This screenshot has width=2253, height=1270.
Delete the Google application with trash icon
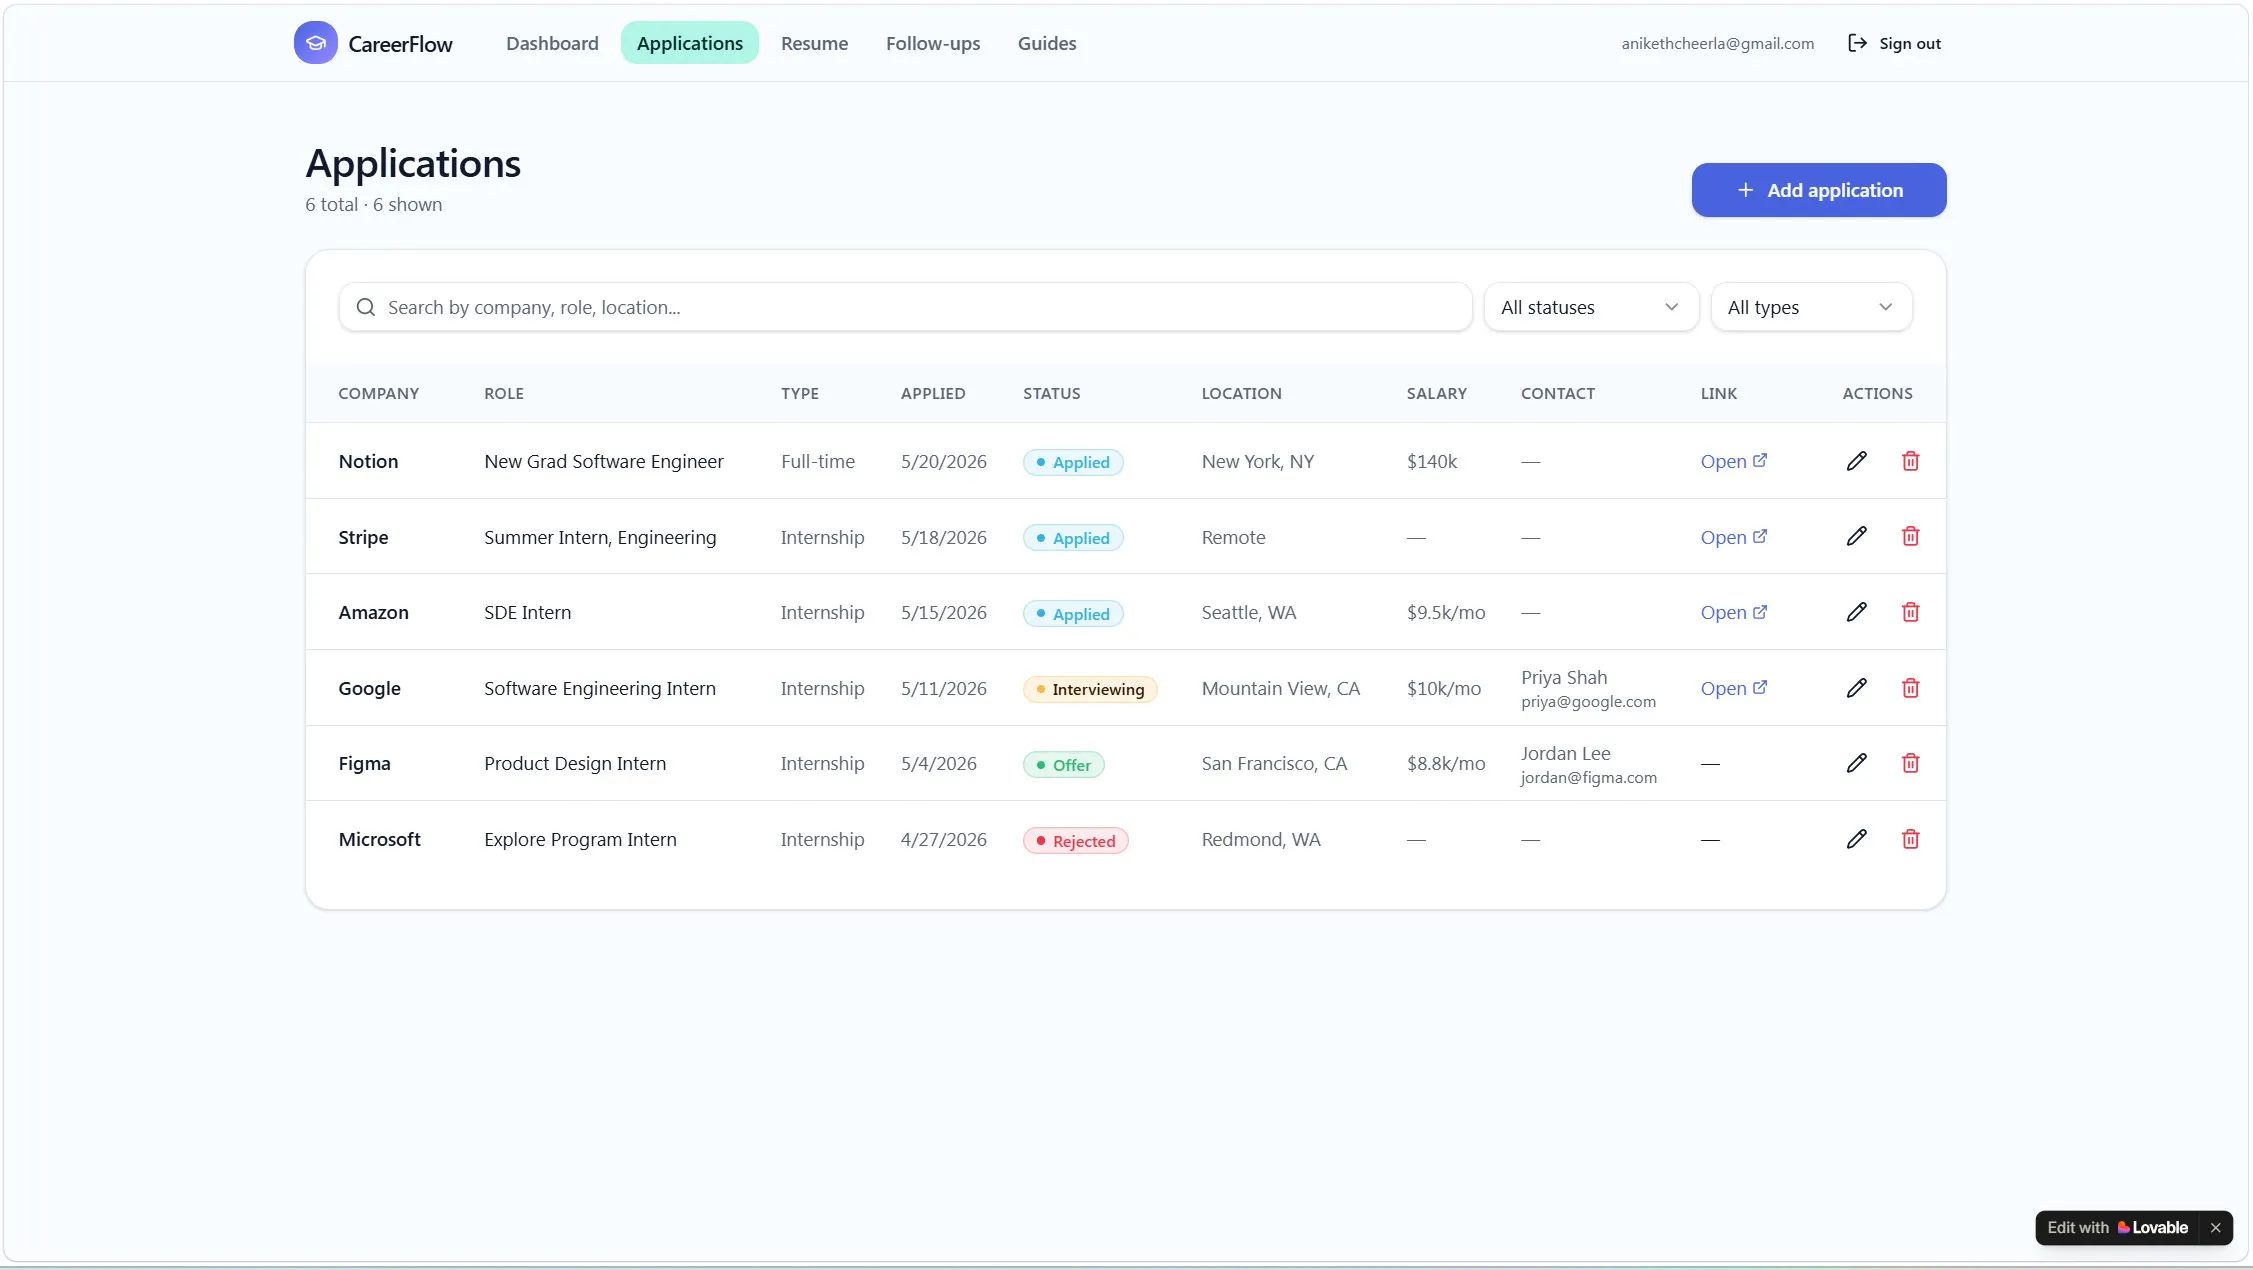pos(1910,688)
